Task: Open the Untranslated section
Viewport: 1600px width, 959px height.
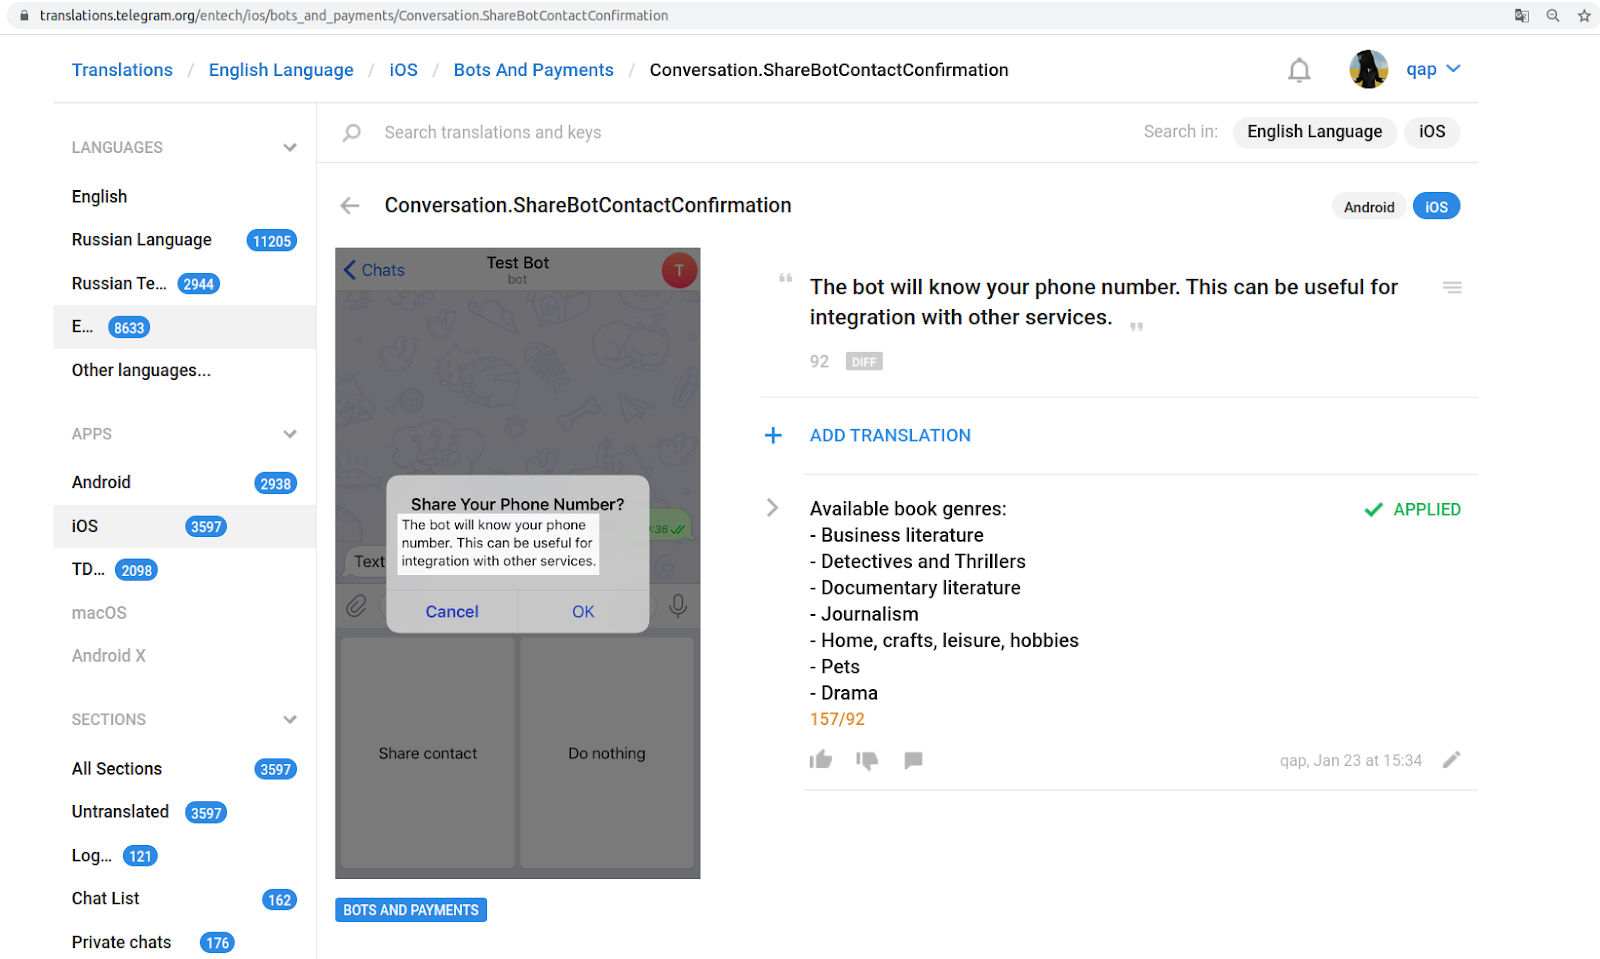Action: pyautogui.click(x=184, y=812)
